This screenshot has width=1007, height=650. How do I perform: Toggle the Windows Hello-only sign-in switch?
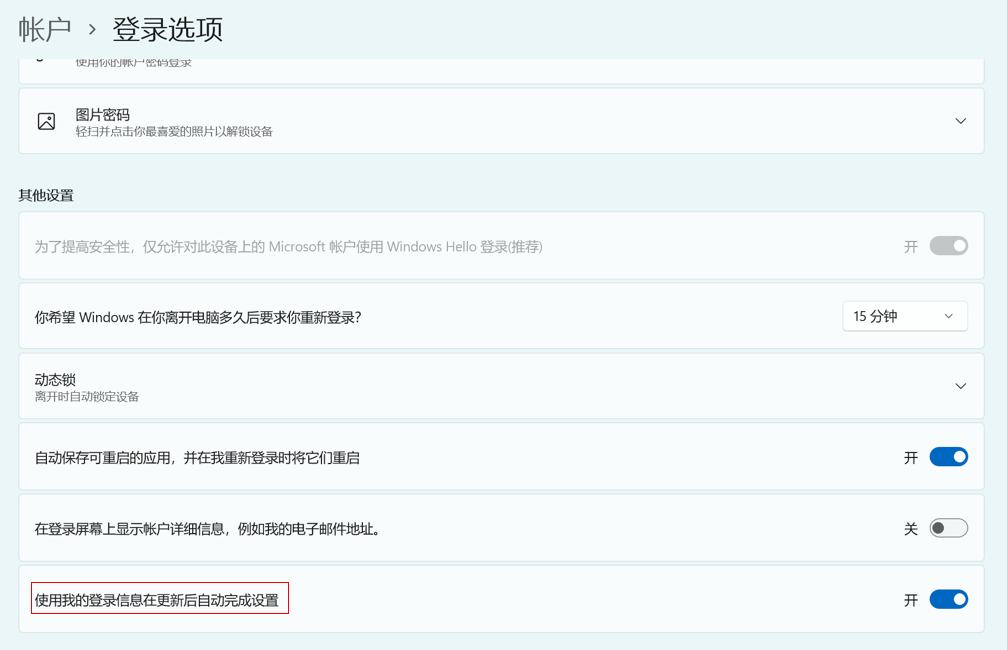(948, 246)
